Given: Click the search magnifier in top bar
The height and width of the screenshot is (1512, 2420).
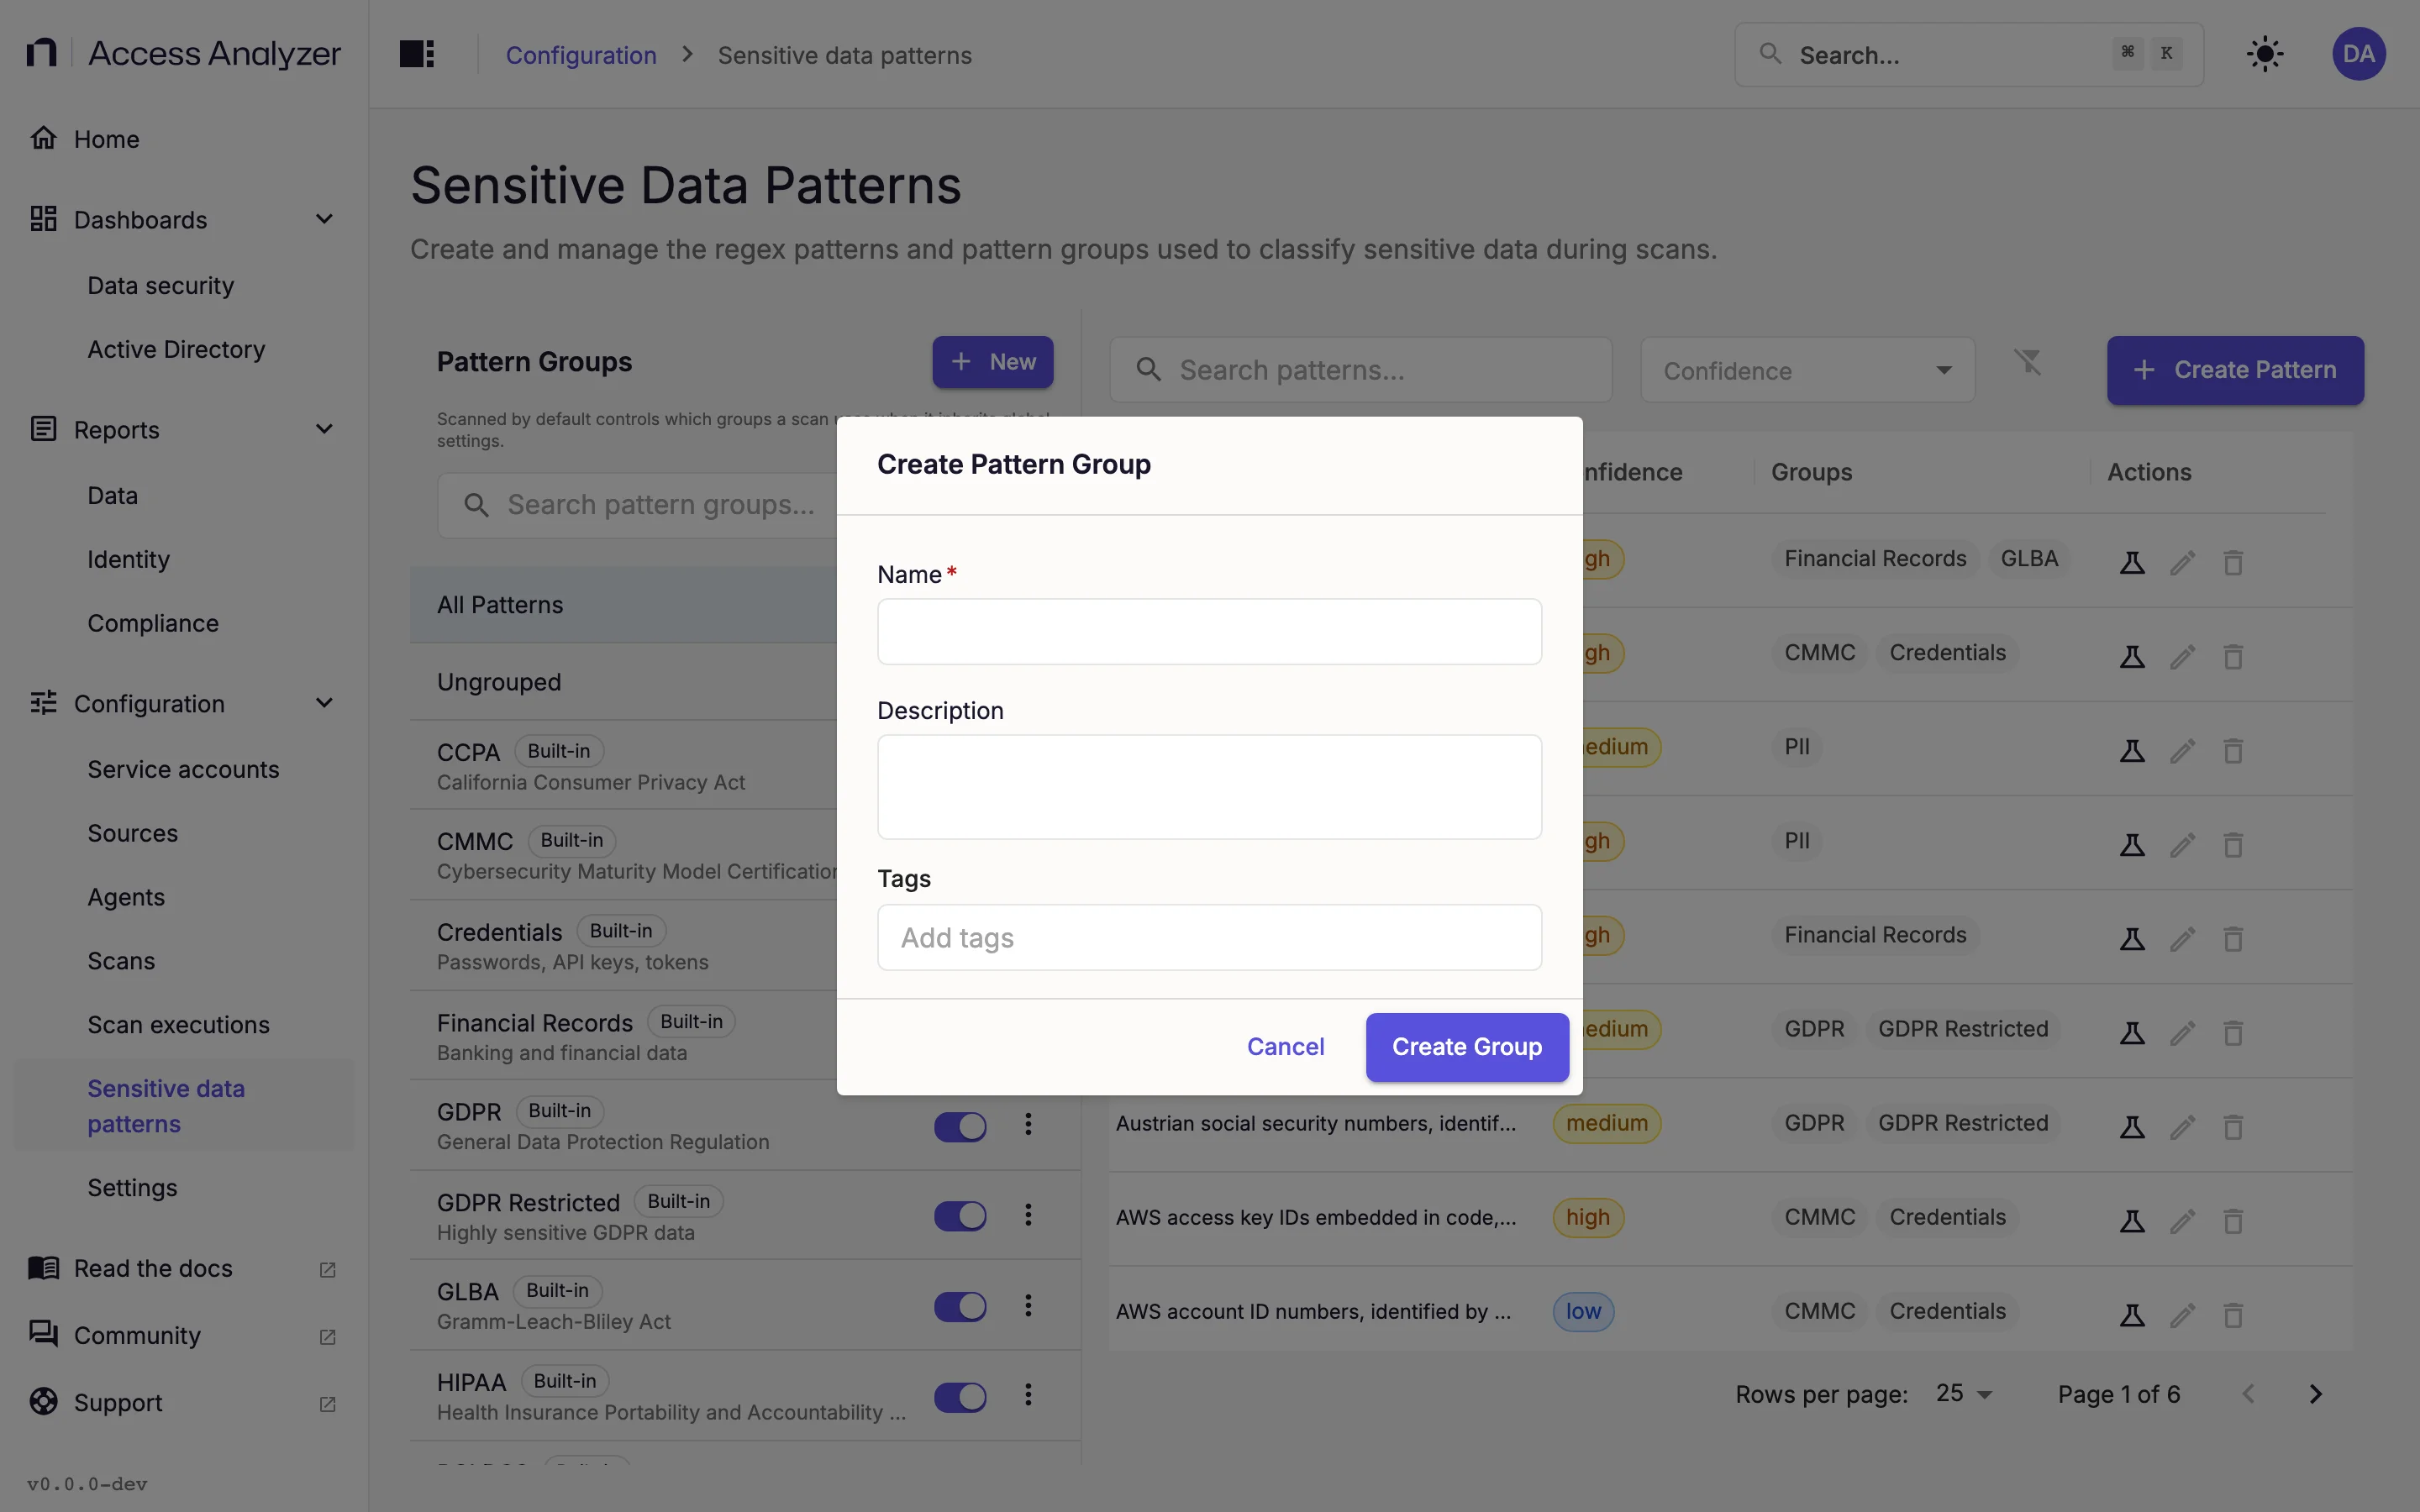Looking at the screenshot, I should pyautogui.click(x=1770, y=54).
